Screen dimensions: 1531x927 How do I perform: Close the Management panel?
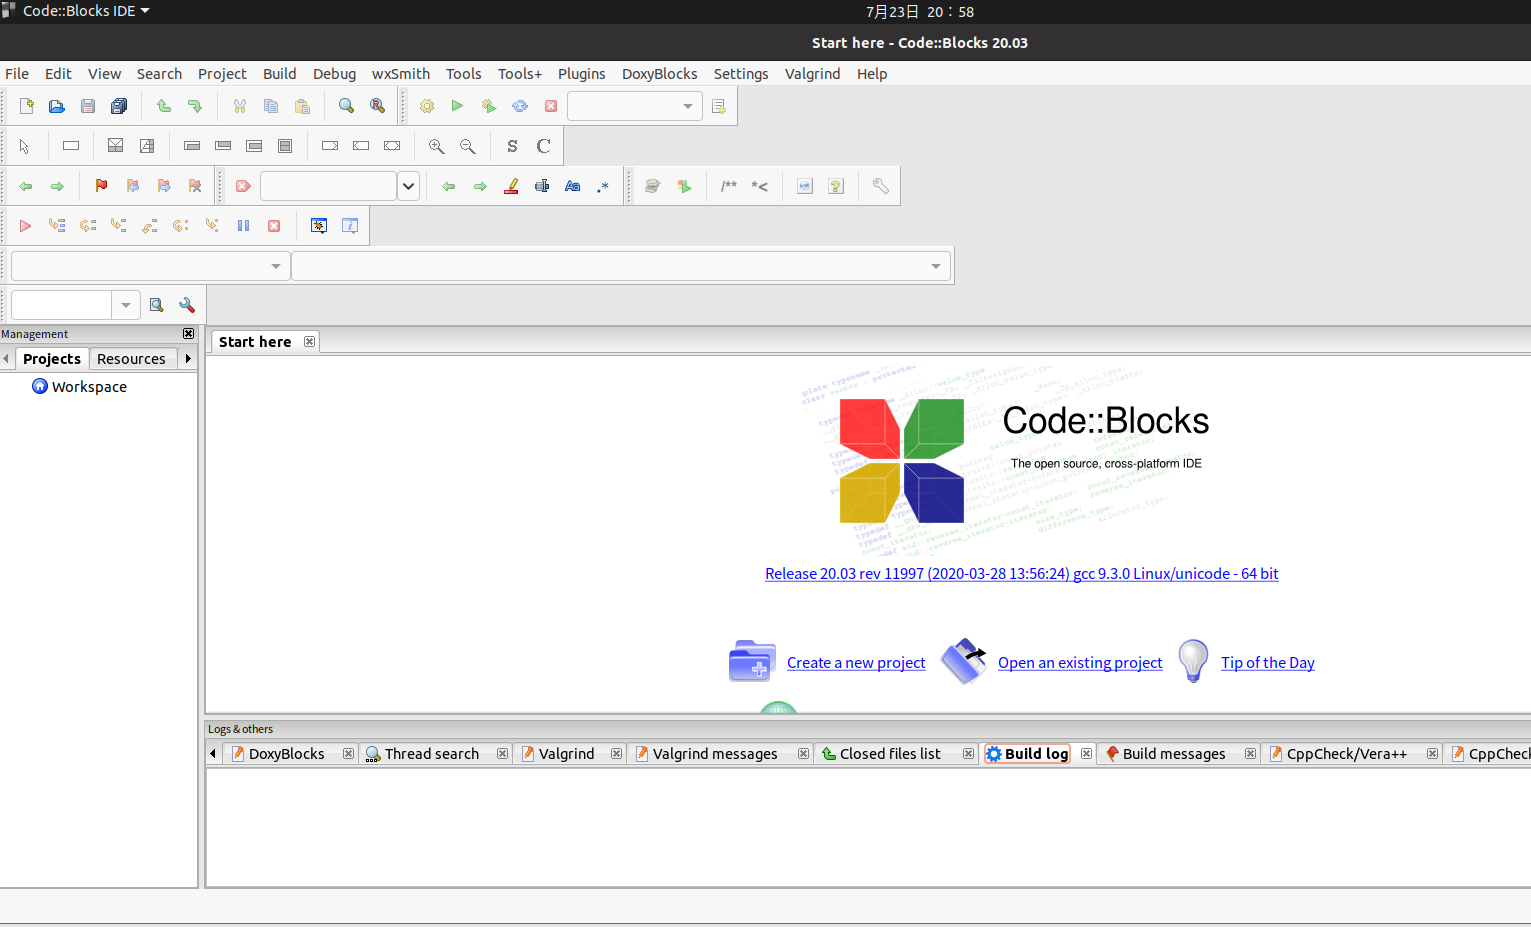(x=188, y=334)
